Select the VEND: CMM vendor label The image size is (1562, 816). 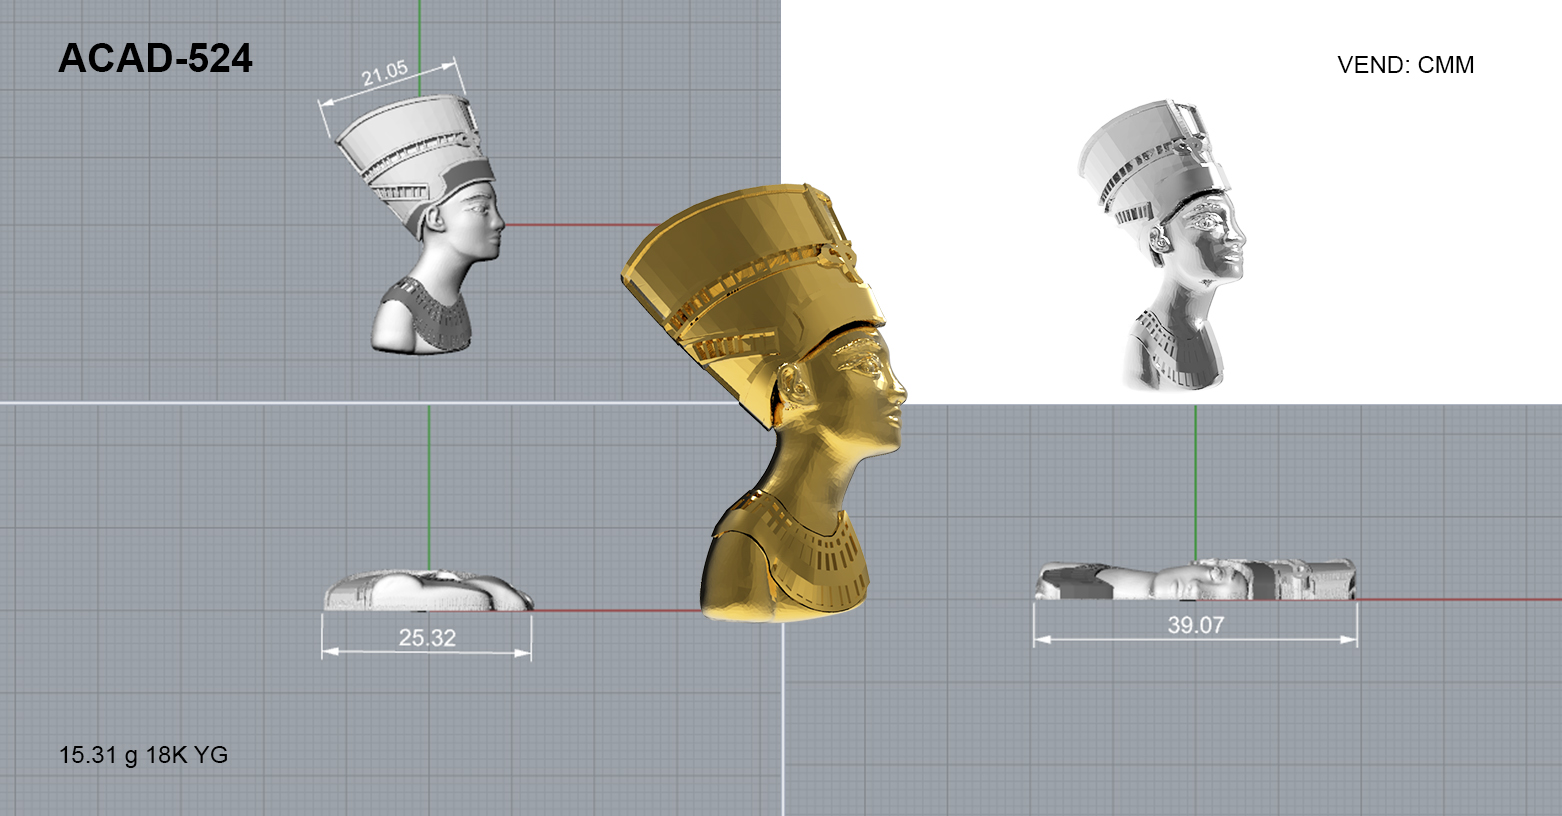(x=1405, y=65)
